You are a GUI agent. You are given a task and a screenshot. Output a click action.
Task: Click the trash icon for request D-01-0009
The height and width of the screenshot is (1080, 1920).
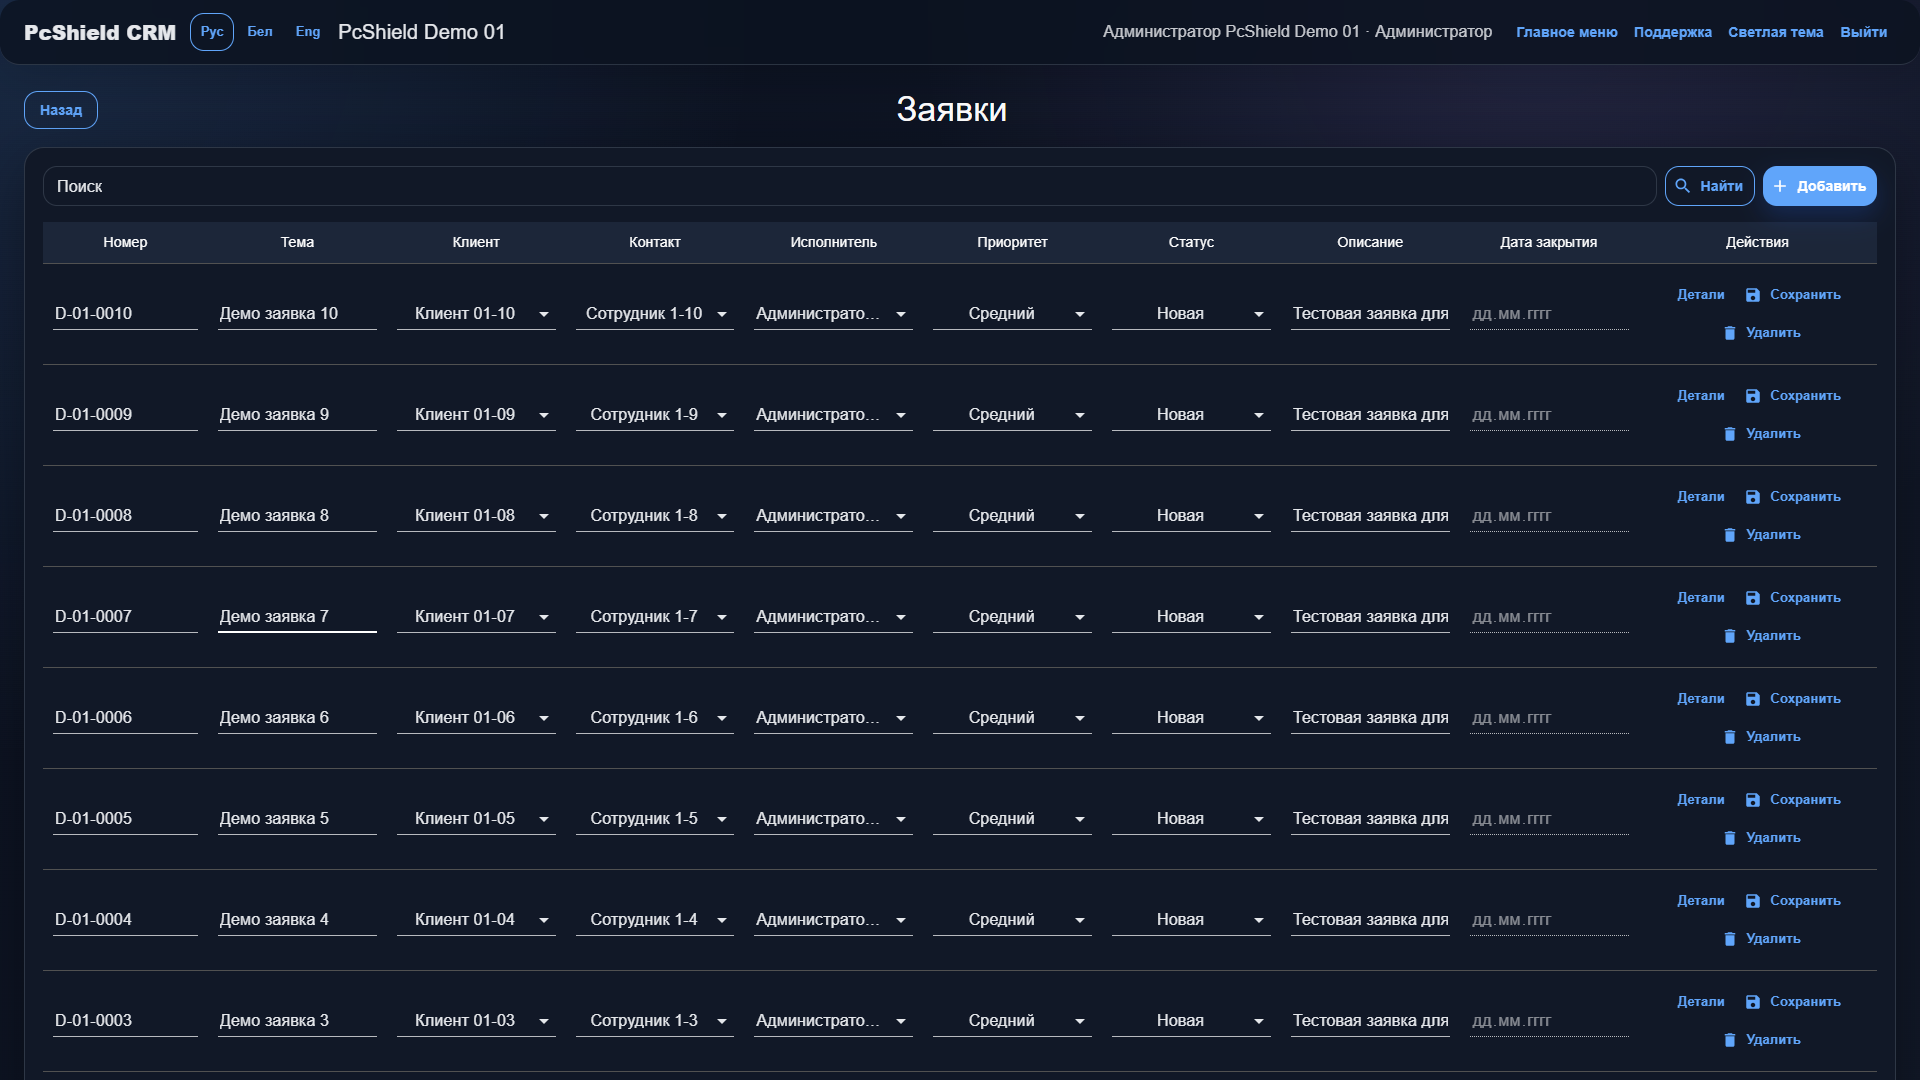pos(1730,434)
